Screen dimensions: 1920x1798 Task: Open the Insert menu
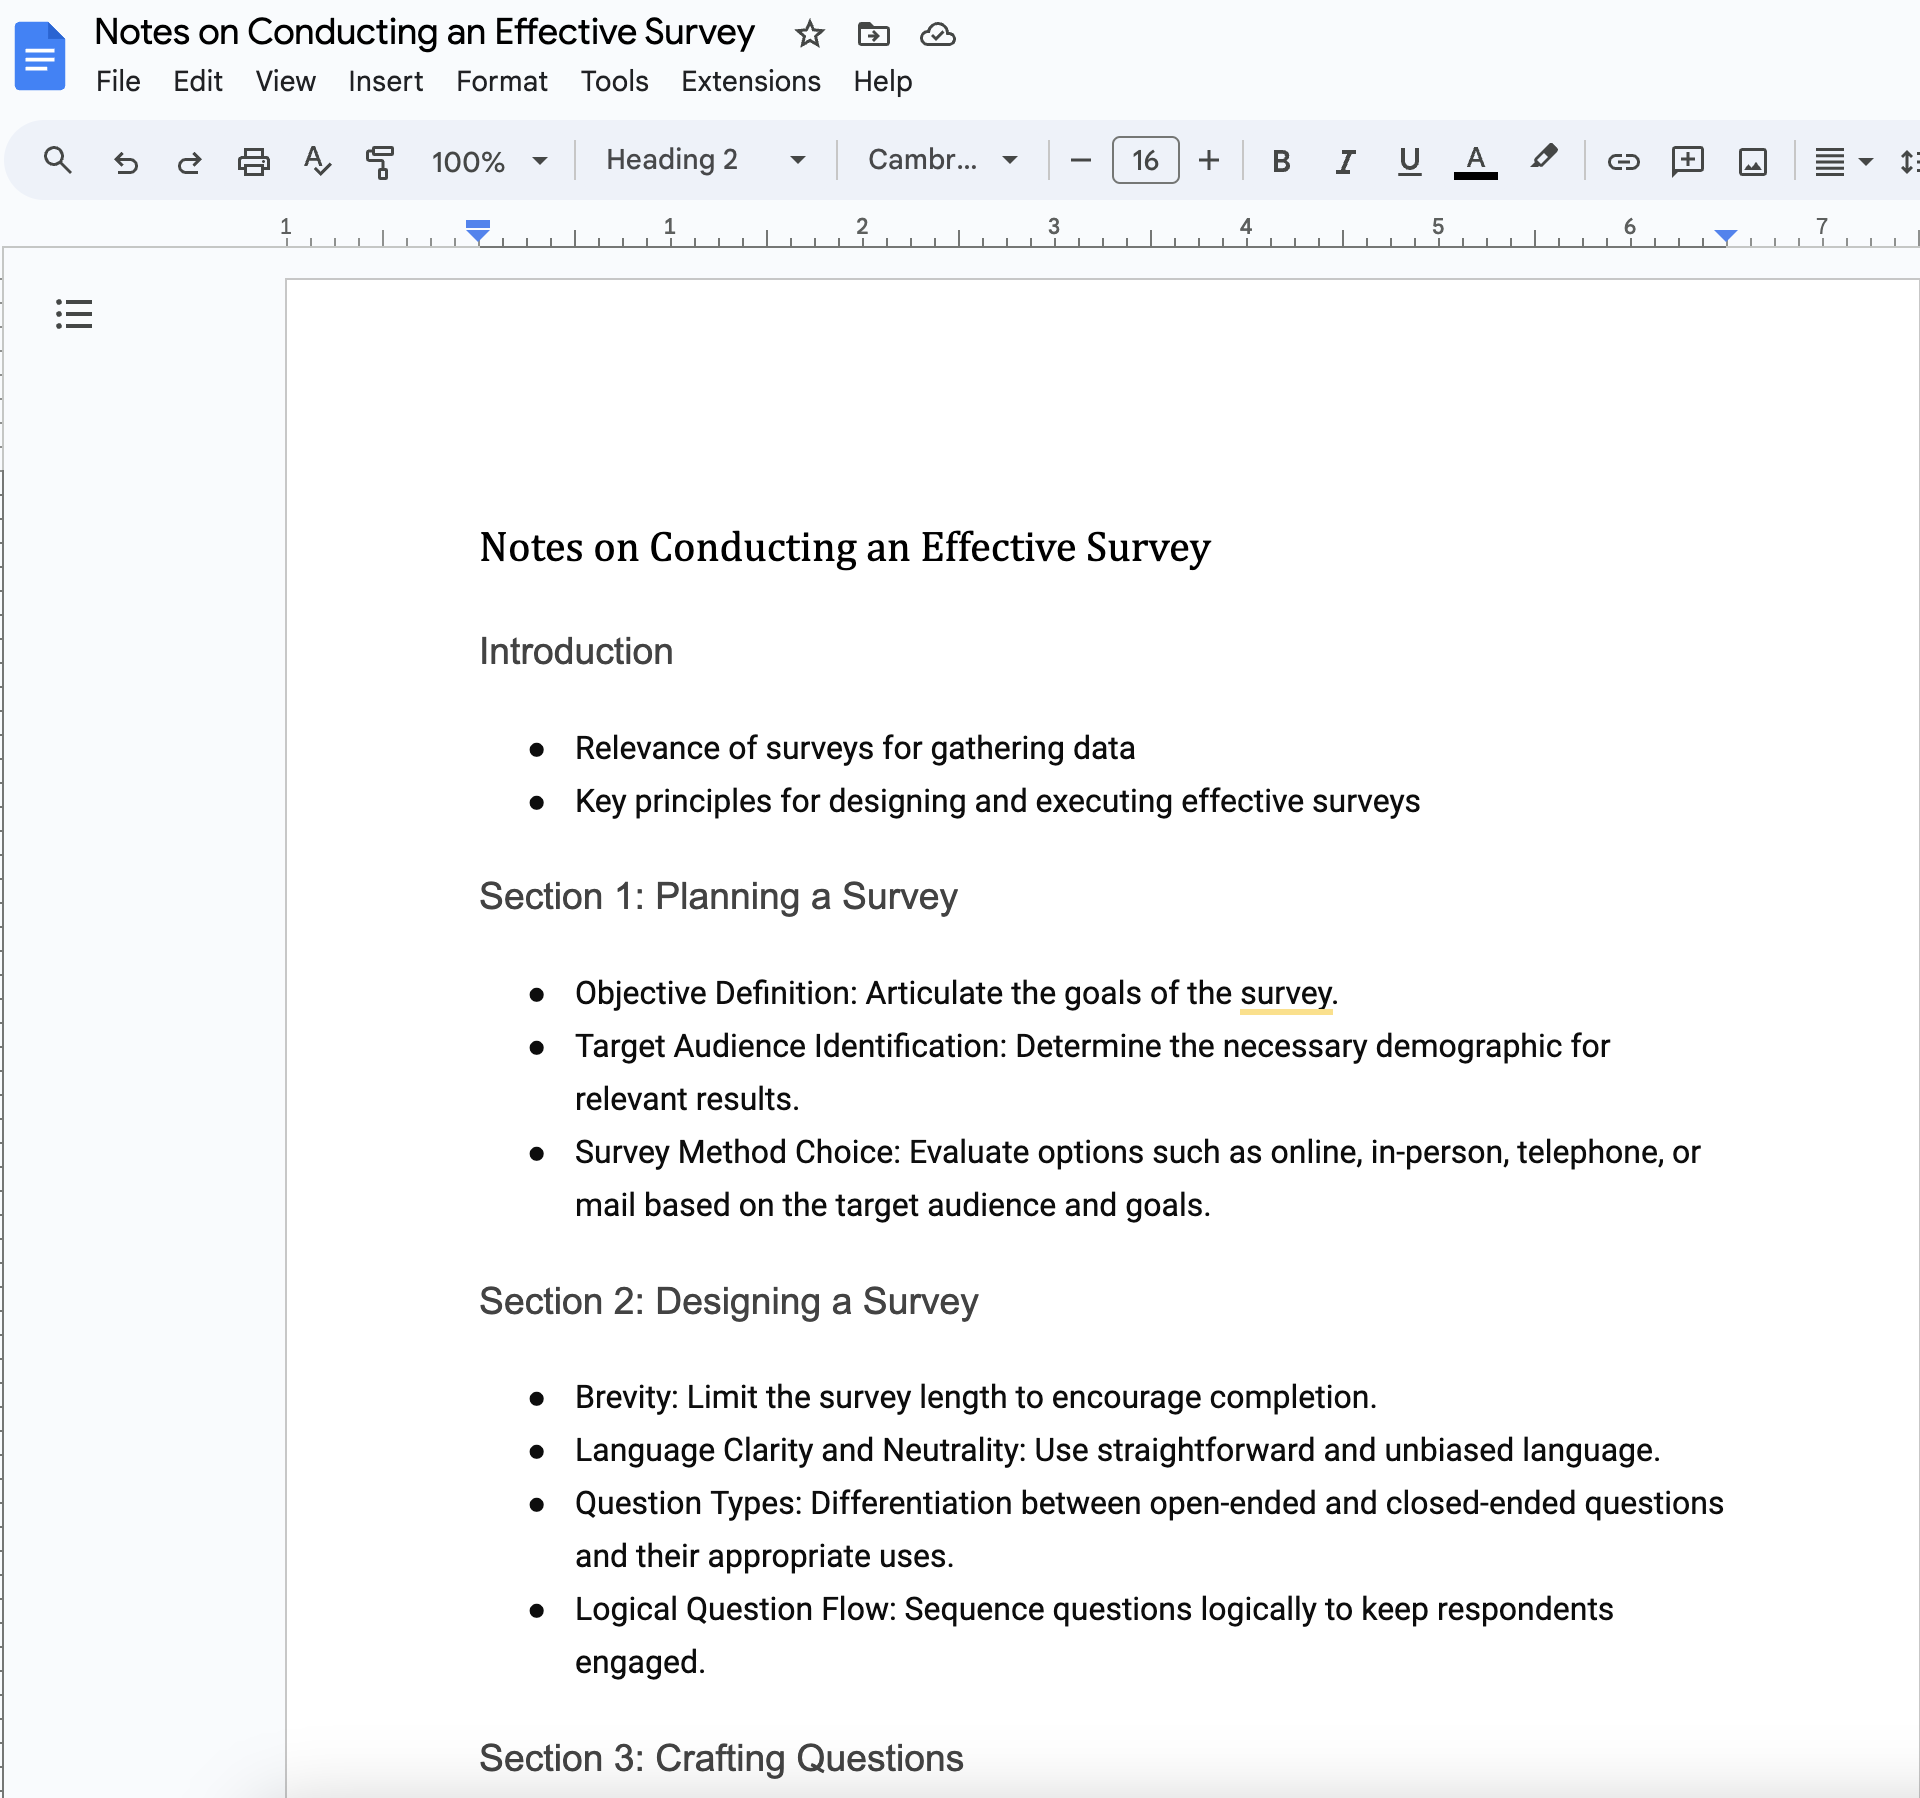coord(385,81)
